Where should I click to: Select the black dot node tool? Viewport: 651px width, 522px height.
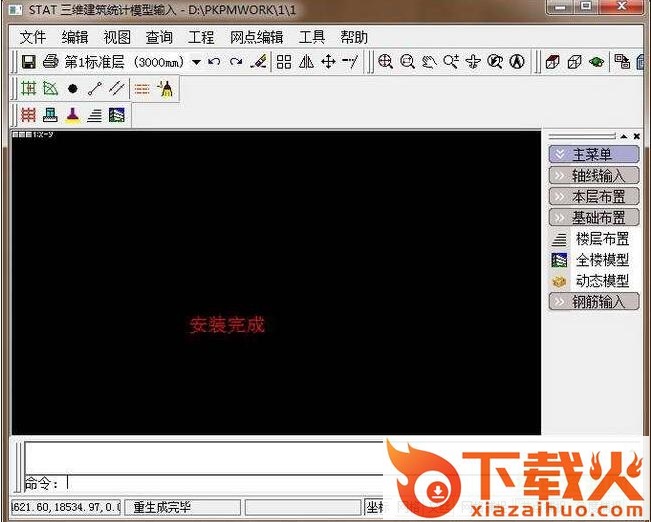pyautogui.click(x=73, y=88)
